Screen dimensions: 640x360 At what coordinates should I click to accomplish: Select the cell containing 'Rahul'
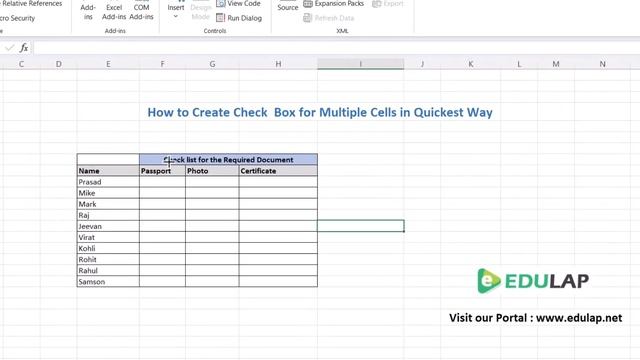(x=108, y=270)
